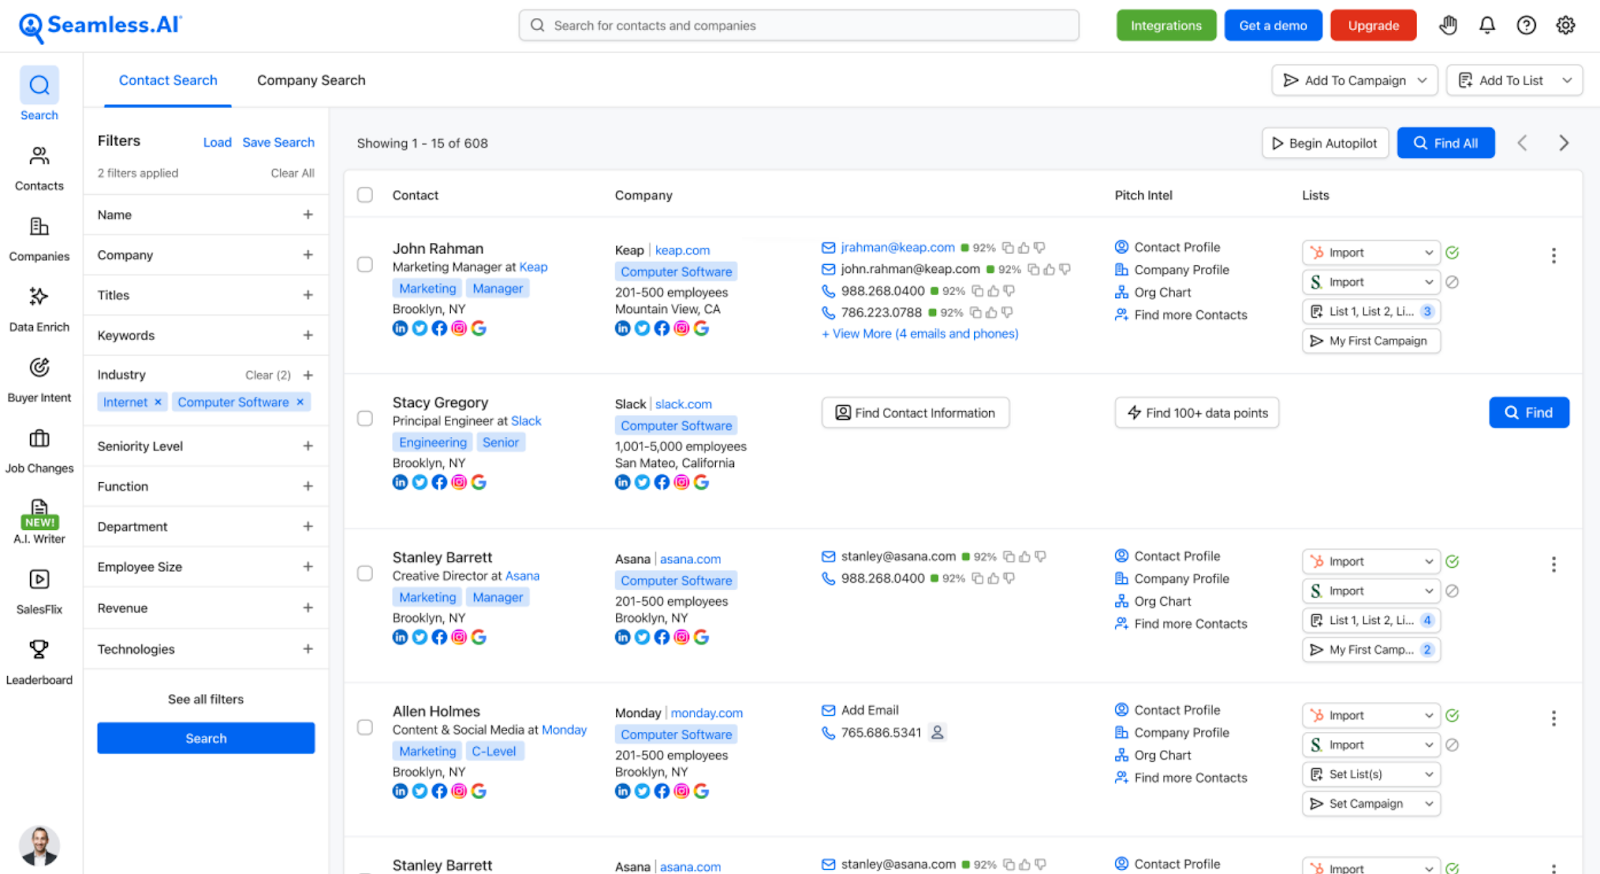Open Add To Campaign dropdown

click(x=1355, y=80)
